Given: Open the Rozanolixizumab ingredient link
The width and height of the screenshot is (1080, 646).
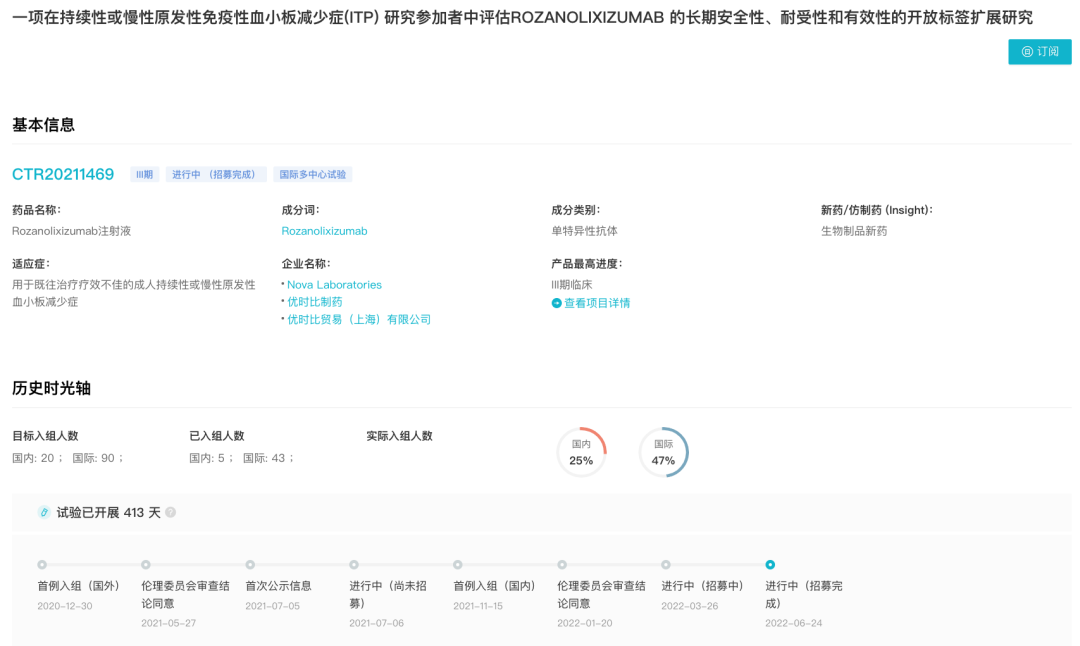Looking at the screenshot, I should click(324, 231).
